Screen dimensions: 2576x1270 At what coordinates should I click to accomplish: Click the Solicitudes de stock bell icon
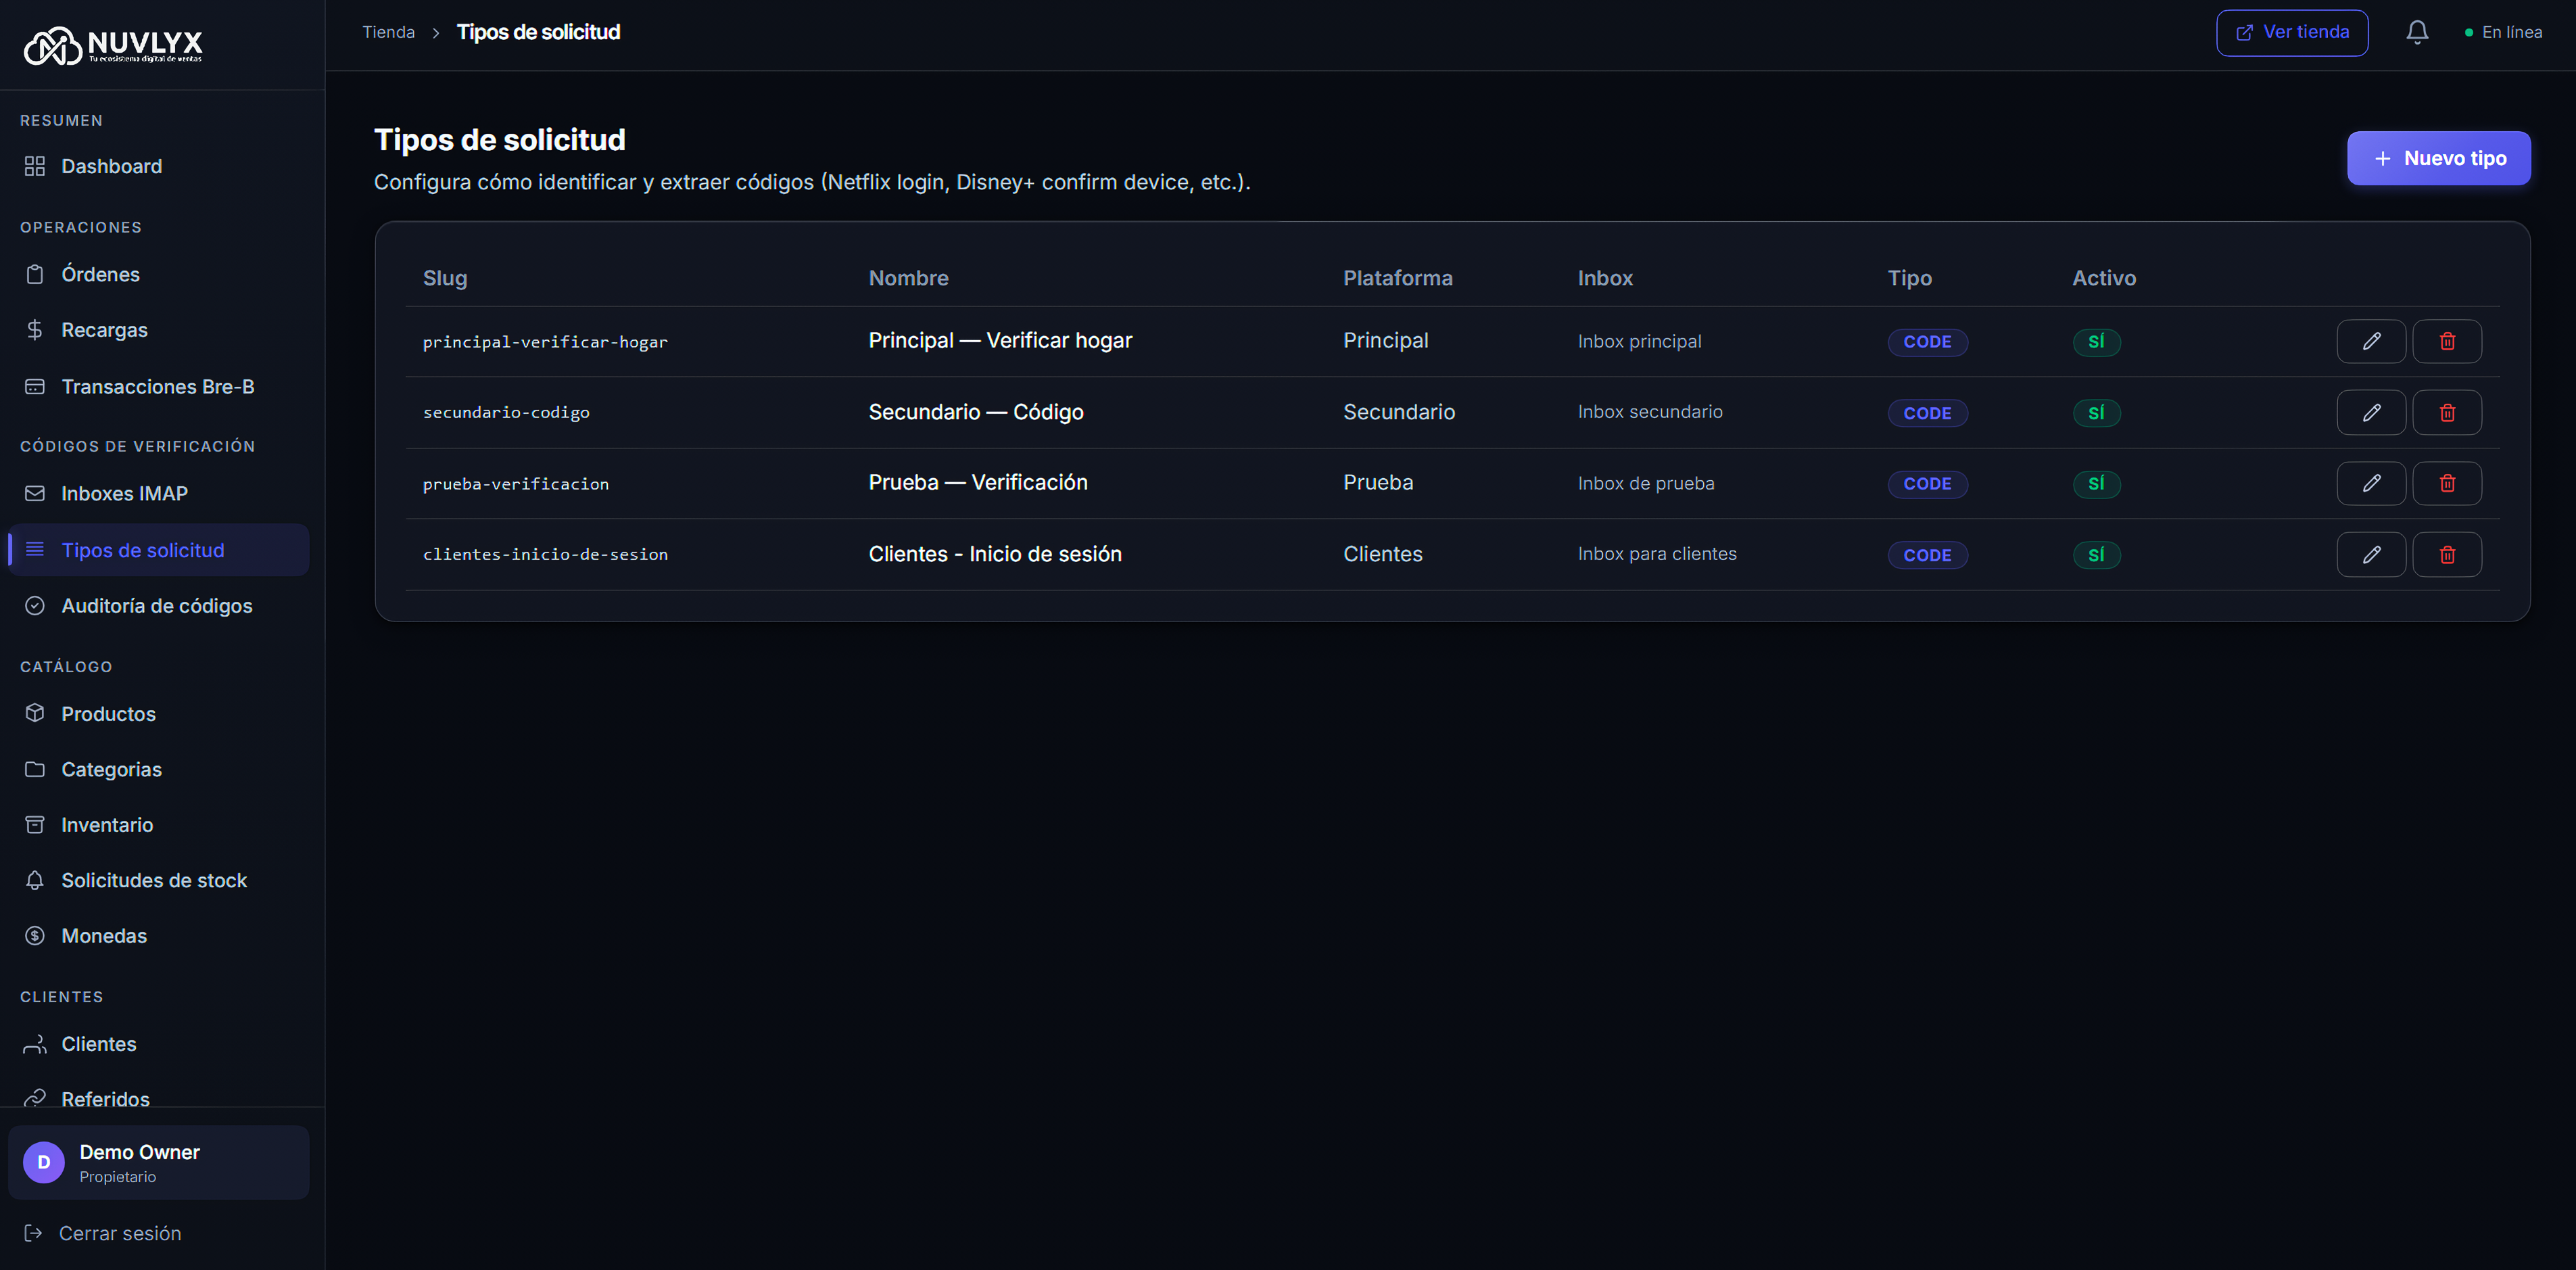coord(35,880)
